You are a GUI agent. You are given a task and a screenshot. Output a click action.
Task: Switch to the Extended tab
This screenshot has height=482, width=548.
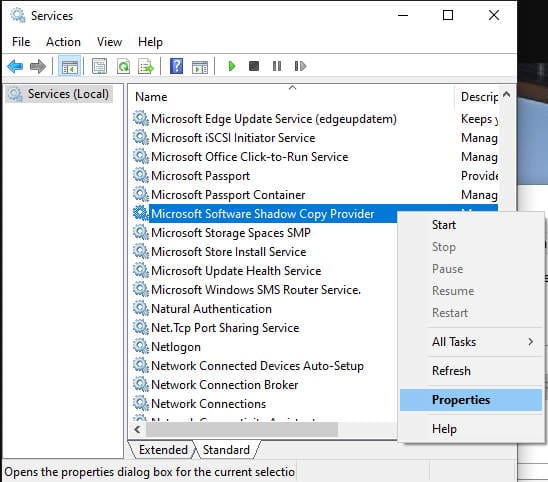pyautogui.click(x=163, y=450)
